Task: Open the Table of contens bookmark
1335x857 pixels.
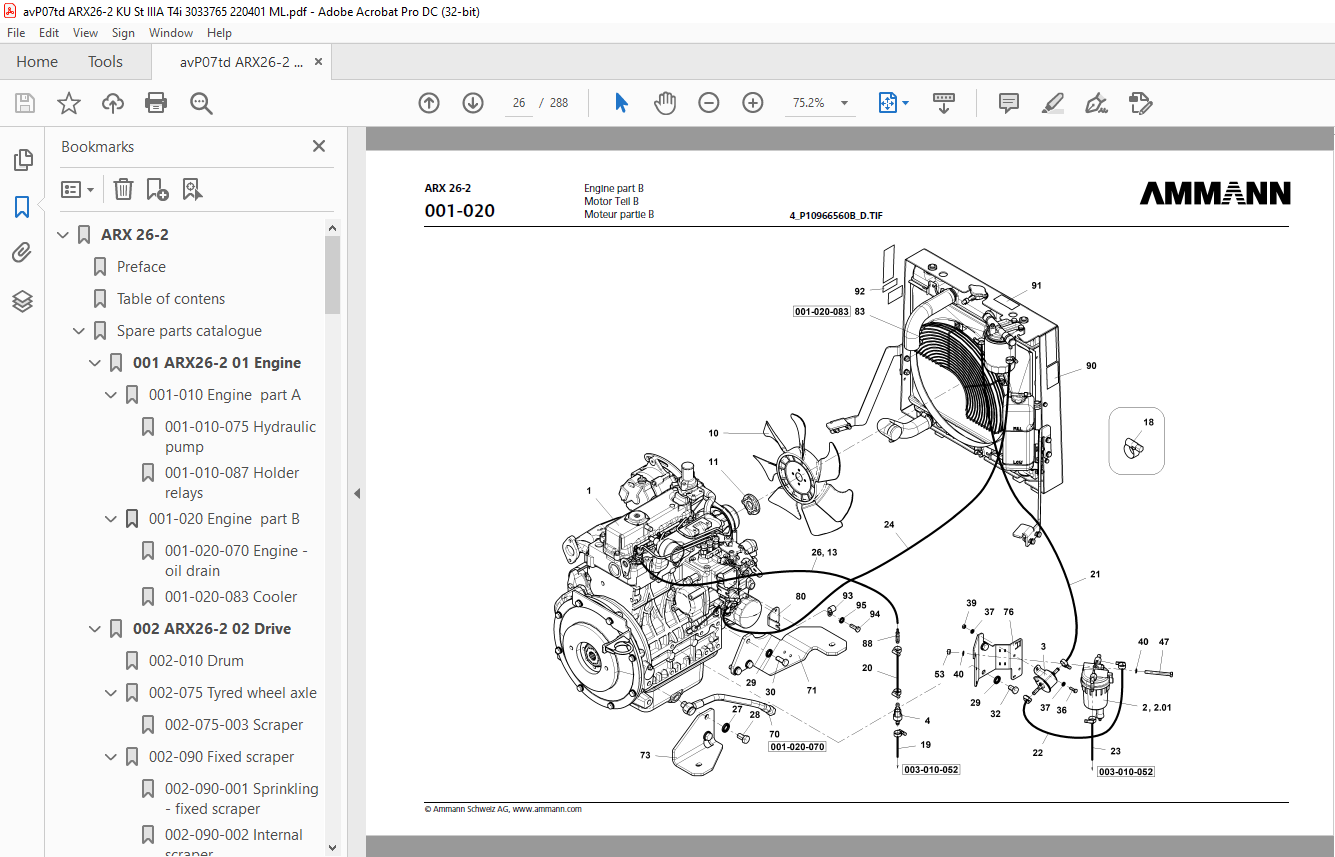Action: point(171,299)
